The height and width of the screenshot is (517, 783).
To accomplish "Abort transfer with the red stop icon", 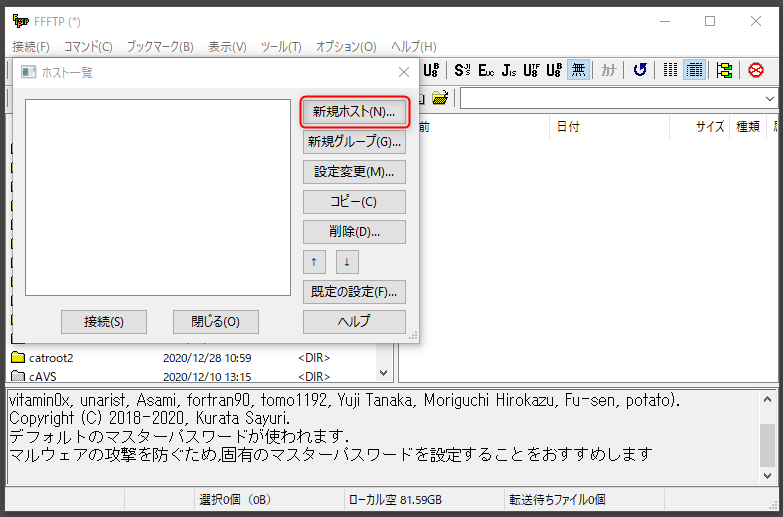I will [756, 70].
